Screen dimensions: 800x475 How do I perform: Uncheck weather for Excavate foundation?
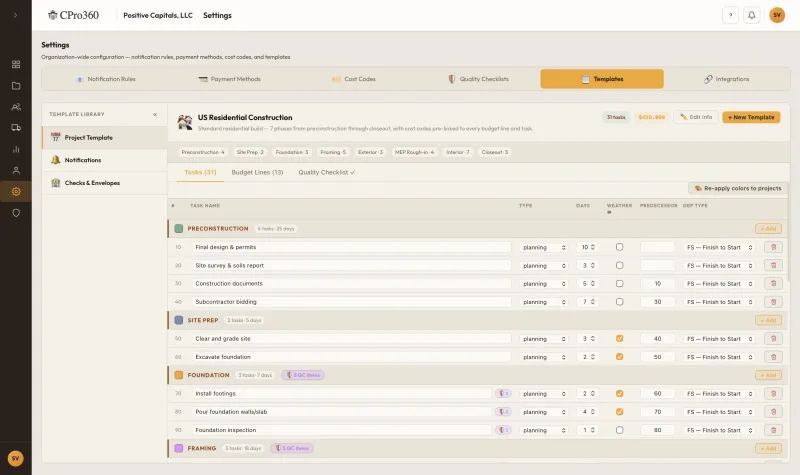619,357
